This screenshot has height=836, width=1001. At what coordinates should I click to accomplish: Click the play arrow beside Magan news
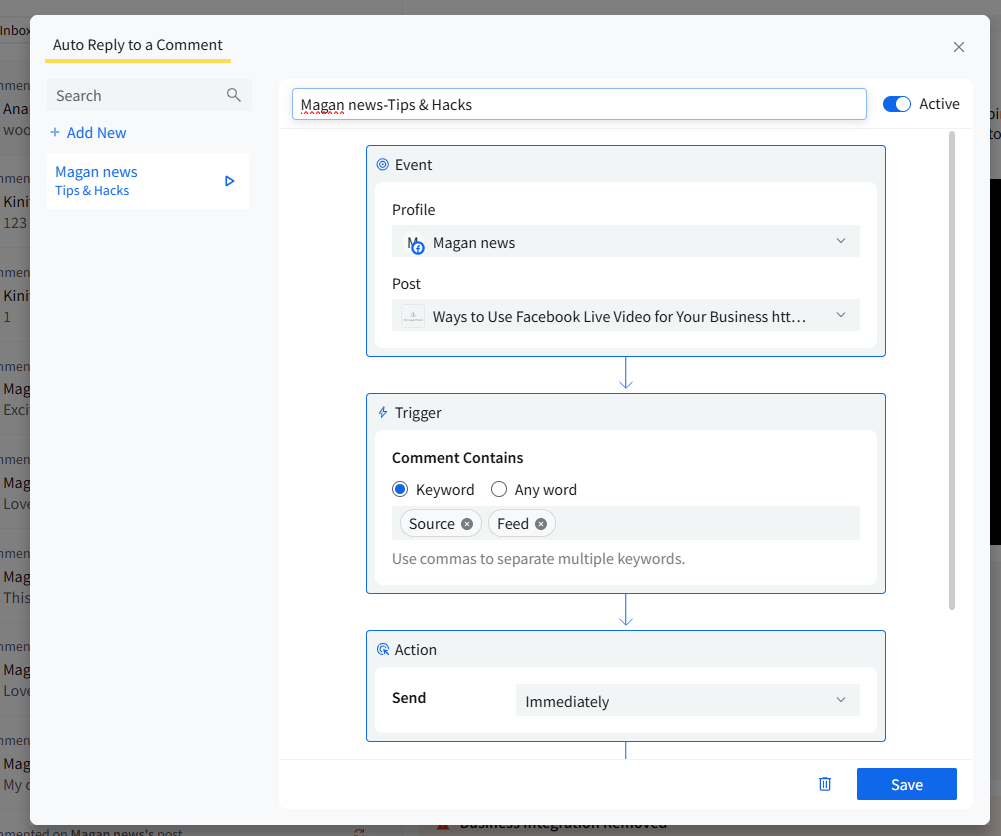point(230,181)
